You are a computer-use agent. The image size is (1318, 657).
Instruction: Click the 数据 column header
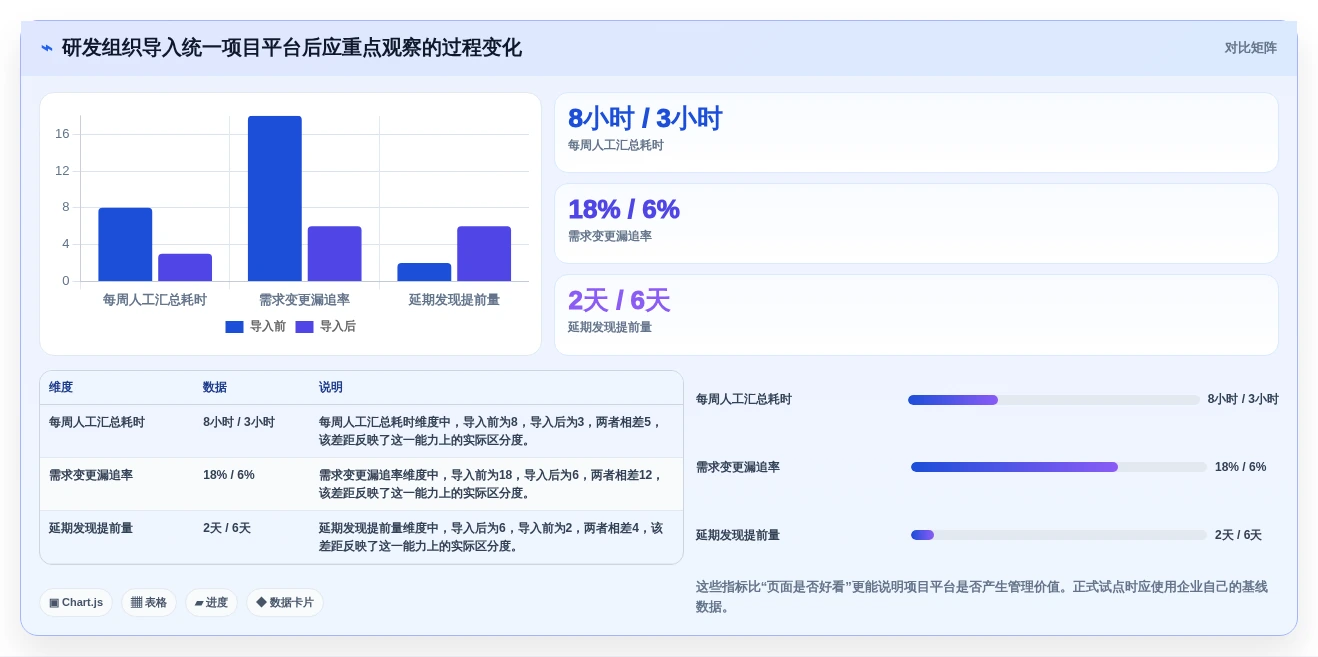(215, 387)
